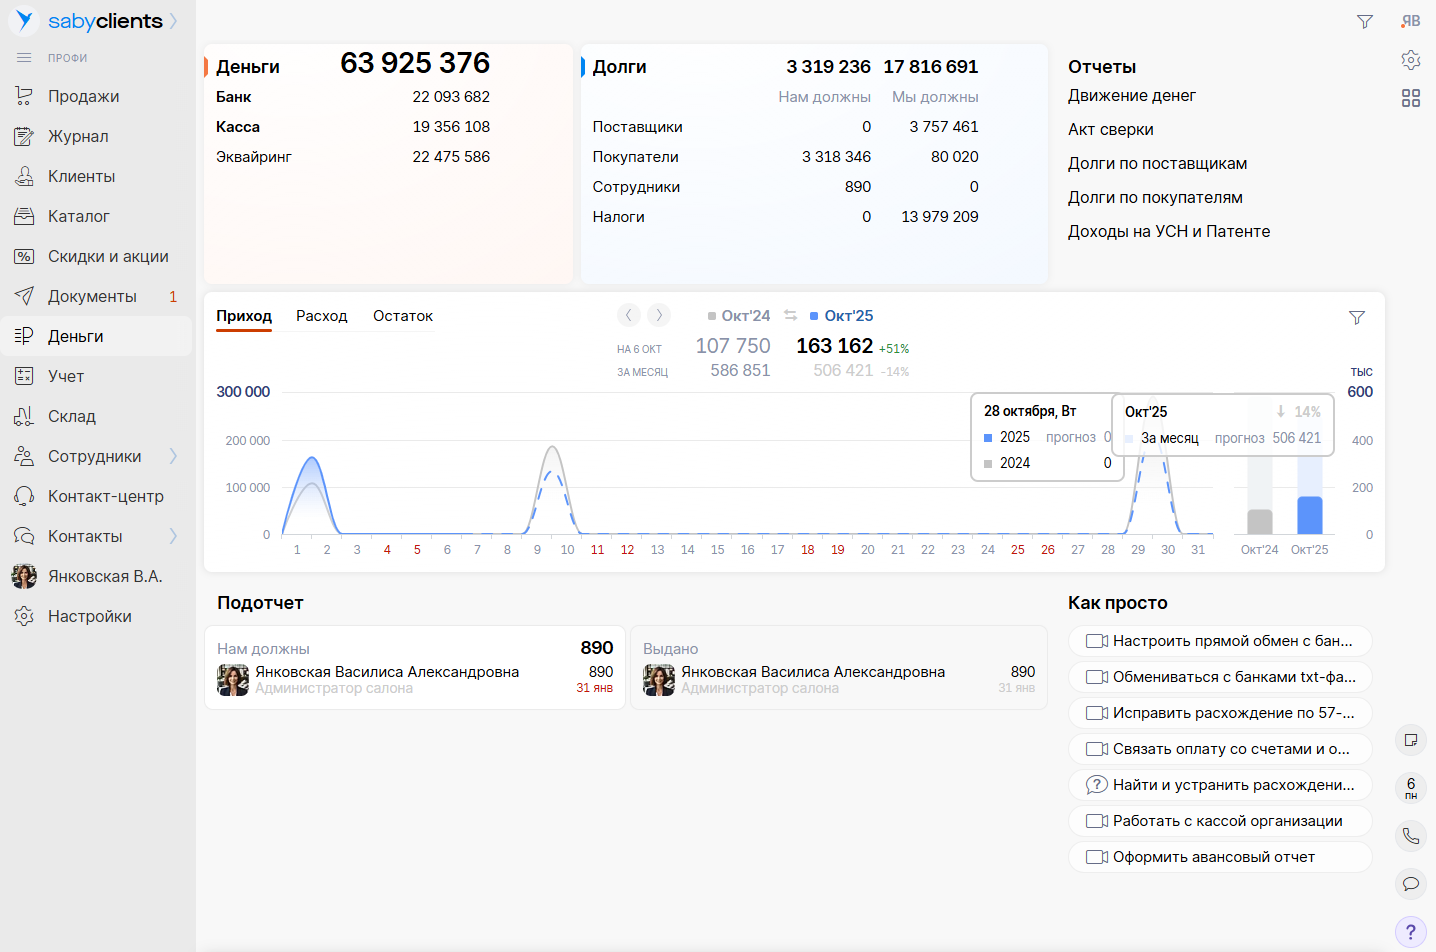Expand the Сотрудники menu chevron
The width and height of the screenshot is (1436, 952).
(173, 456)
